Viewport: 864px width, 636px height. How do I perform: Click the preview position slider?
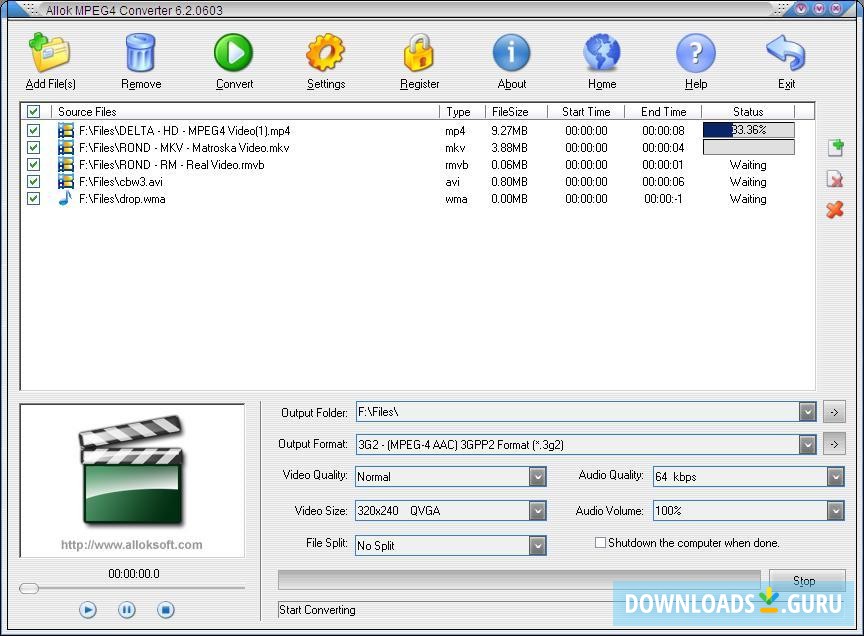pyautogui.click(x=30, y=589)
